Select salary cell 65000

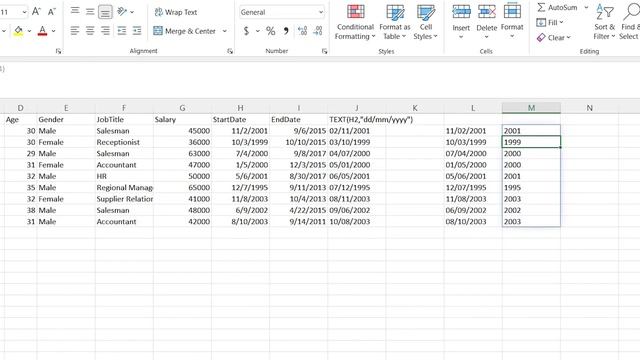pos(182,188)
